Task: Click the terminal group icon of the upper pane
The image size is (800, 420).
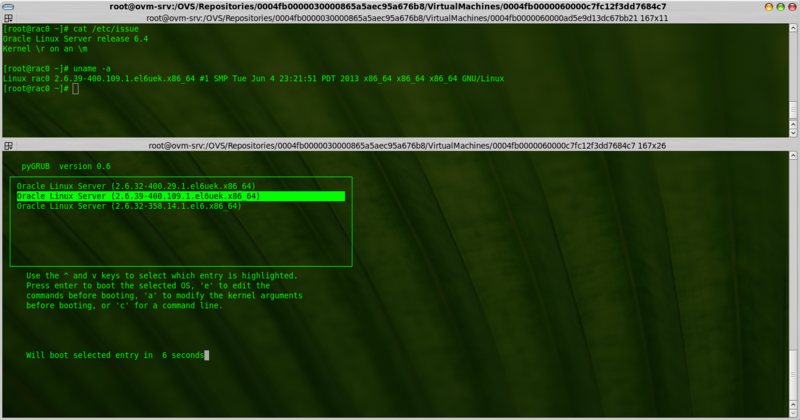Action: pyautogui.click(x=8, y=18)
